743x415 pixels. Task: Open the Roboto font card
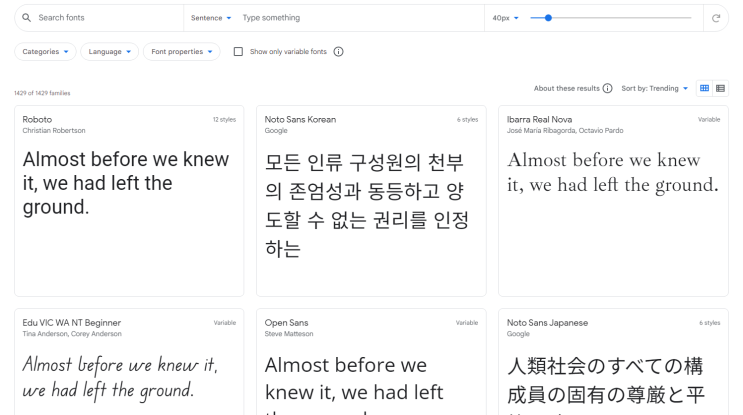coord(129,201)
